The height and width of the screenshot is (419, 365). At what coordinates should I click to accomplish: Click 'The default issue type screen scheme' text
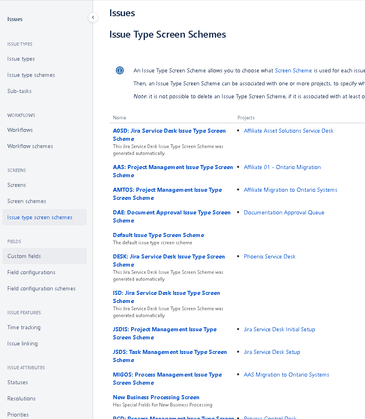(152, 243)
